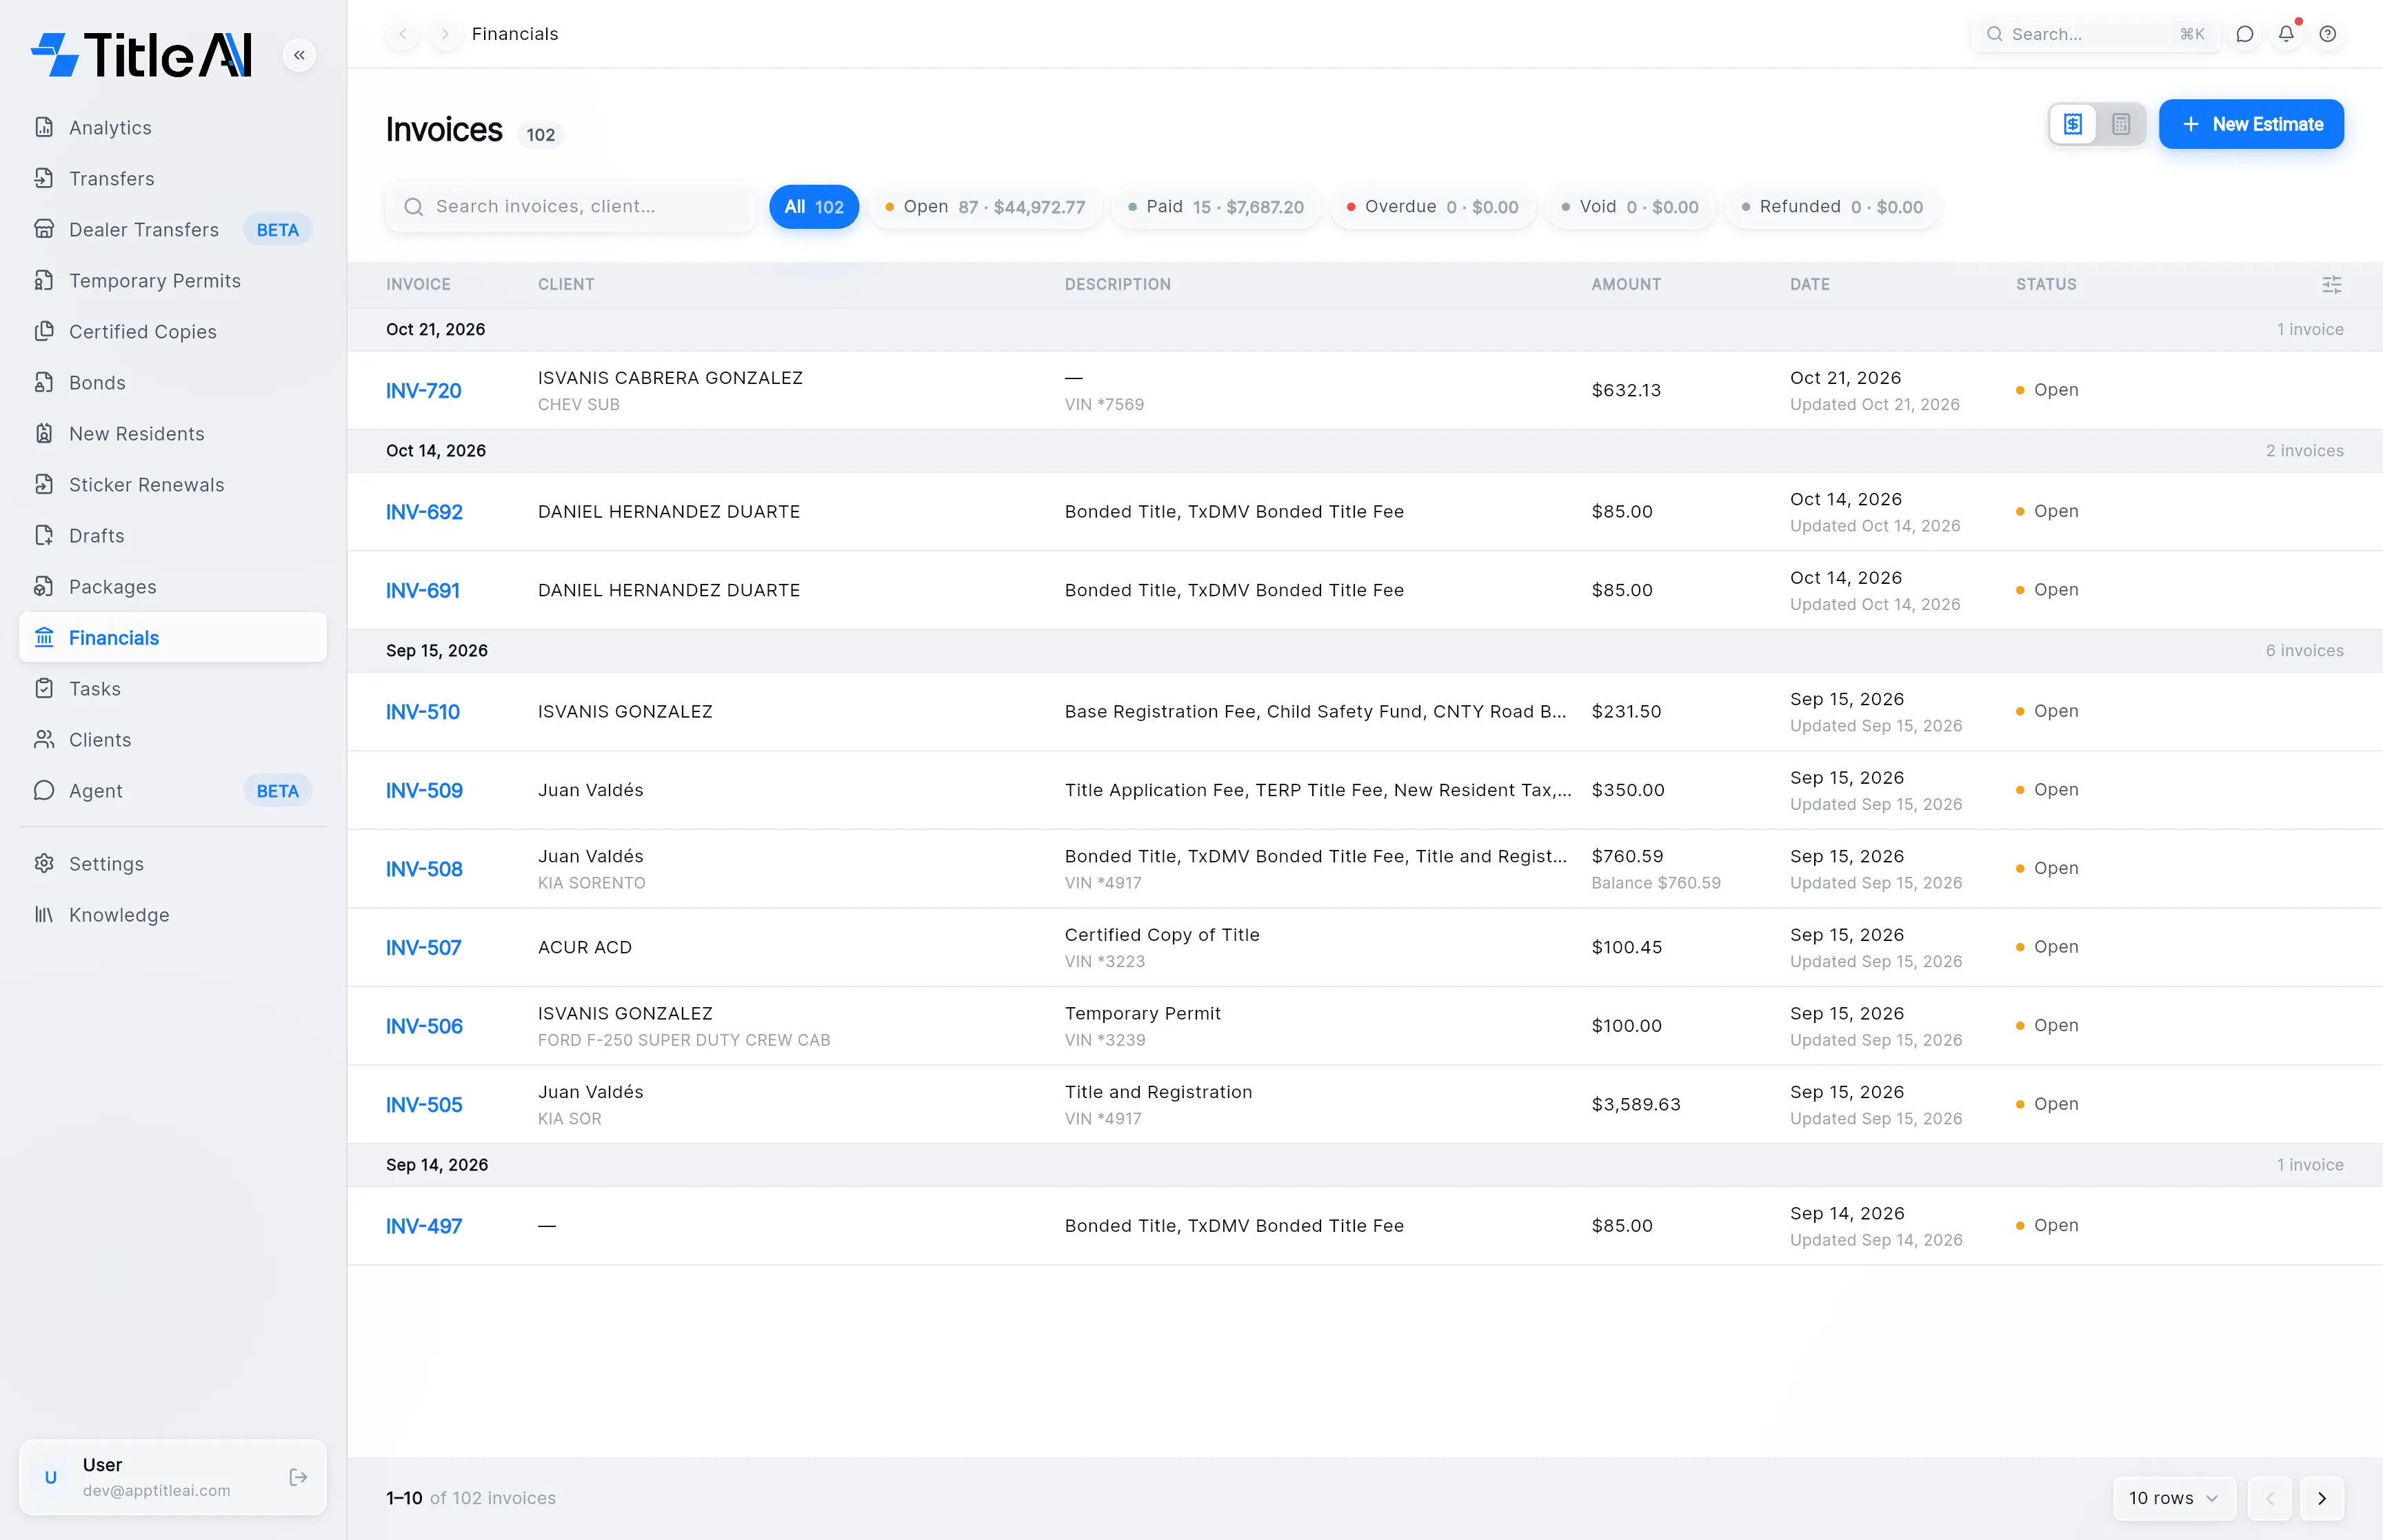Open Knowledge in the sidebar
This screenshot has height=1540, width=2383.
173,915
